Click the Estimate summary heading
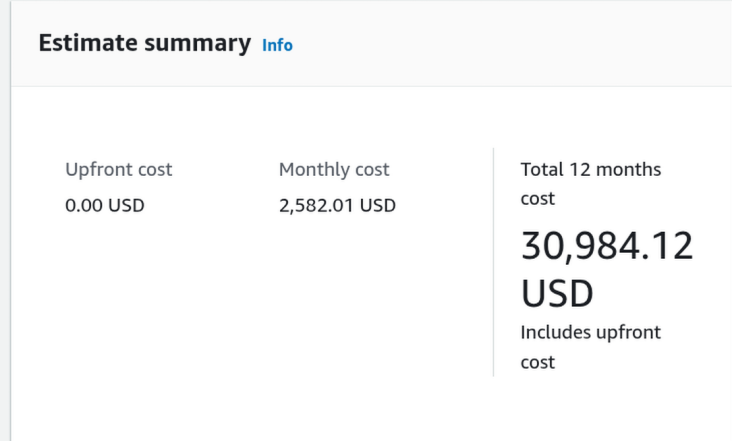 point(144,43)
